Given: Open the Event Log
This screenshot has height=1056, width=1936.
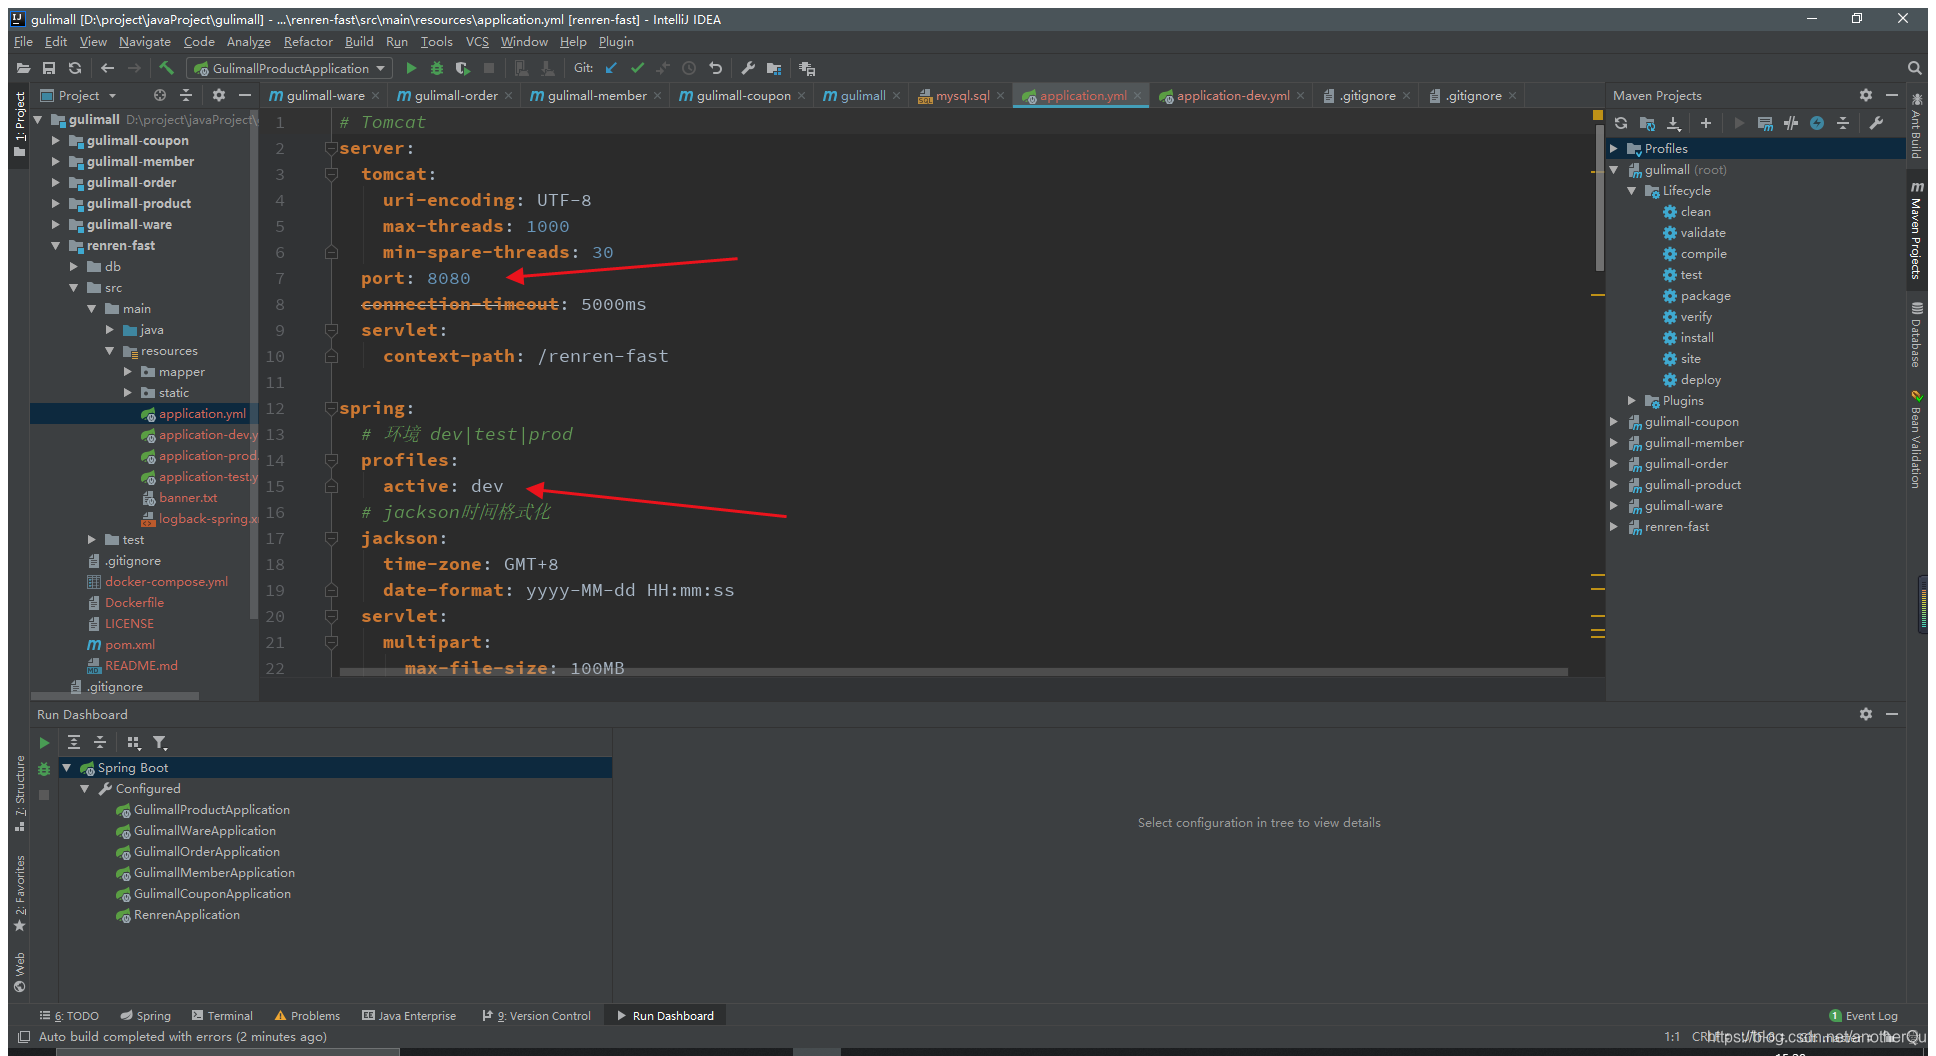Looking at the screenshot, I should tap(1863, 1016).
